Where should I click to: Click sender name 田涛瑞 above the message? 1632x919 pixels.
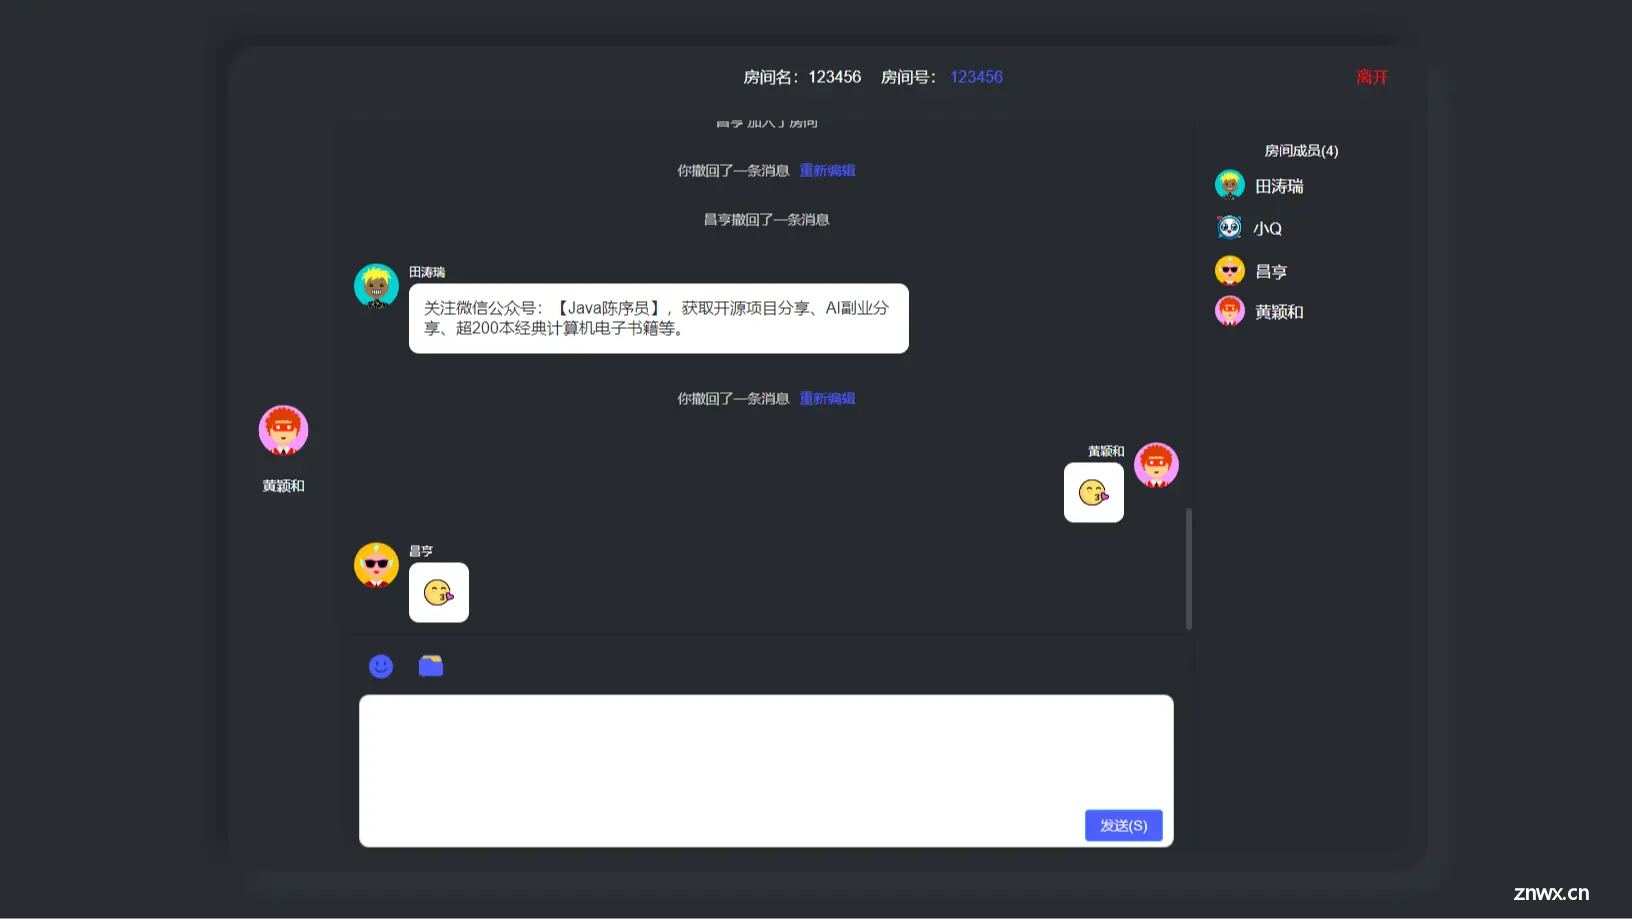[x=427, y=272]
